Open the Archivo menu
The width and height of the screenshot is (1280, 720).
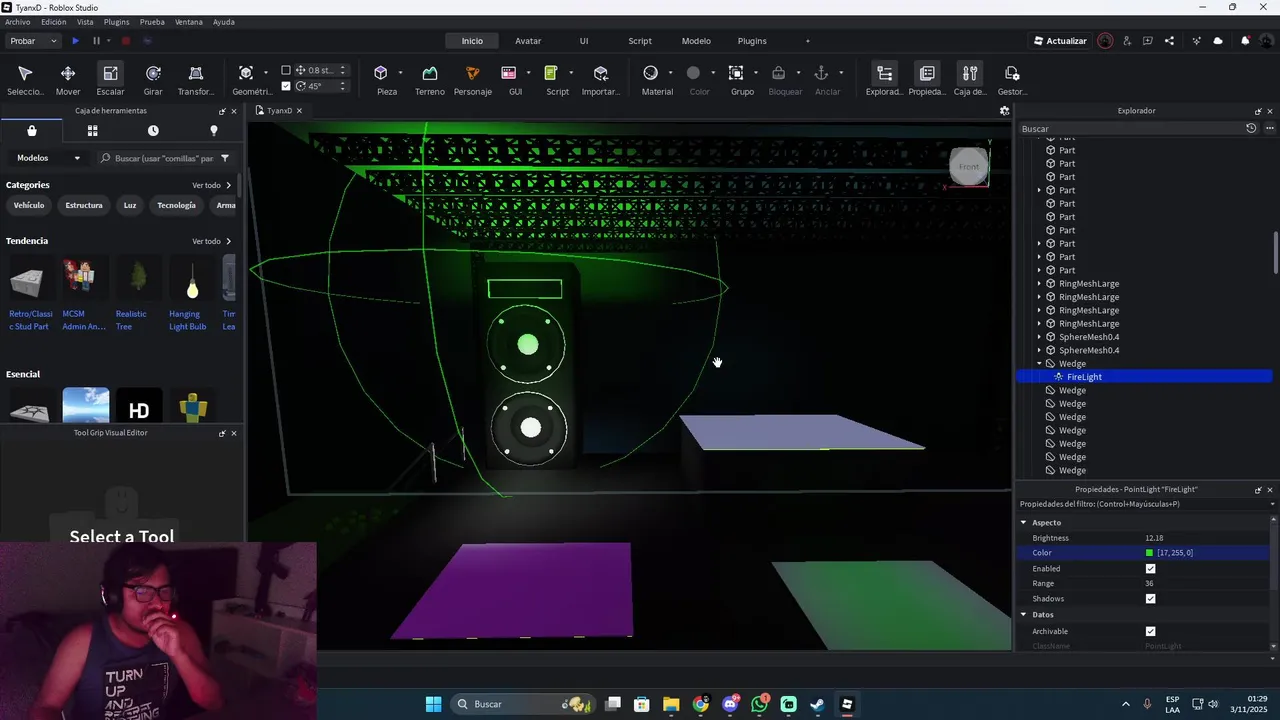pyautogui.click(x=18, y=22)
